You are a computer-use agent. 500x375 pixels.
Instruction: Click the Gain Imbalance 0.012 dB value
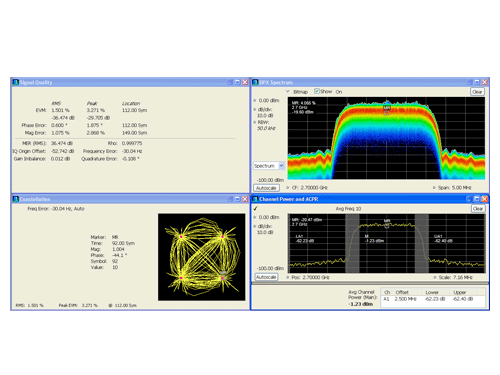pos(60,159)
